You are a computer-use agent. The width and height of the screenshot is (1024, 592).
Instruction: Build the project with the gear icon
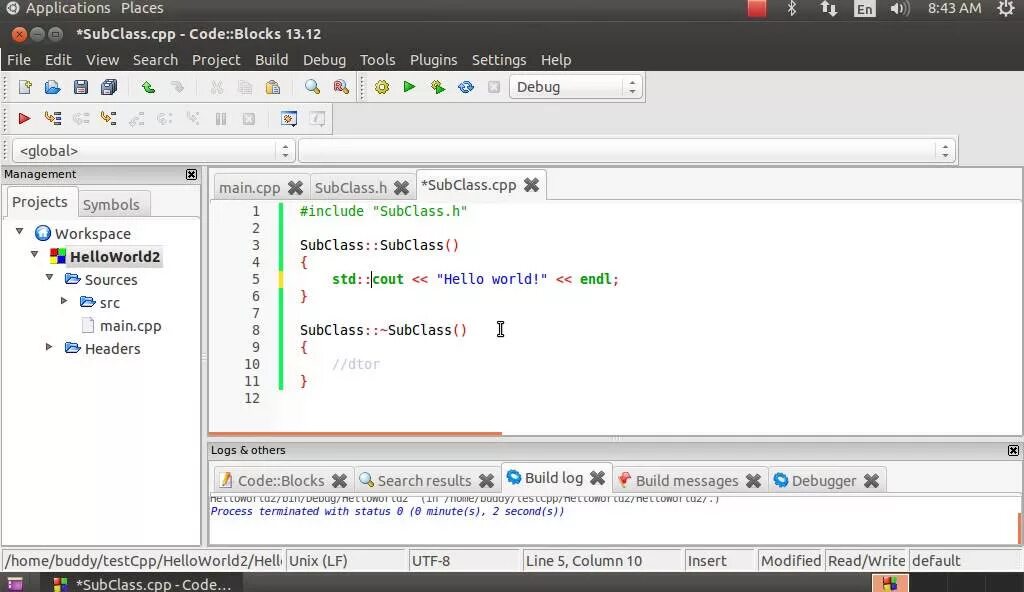[382, 87]
